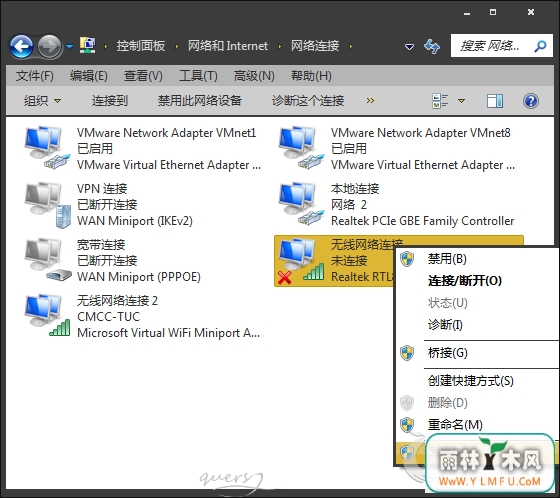
Task: Expand the chevron after 网络连接 breadcrumb
Action: click(x=351, y=46)
